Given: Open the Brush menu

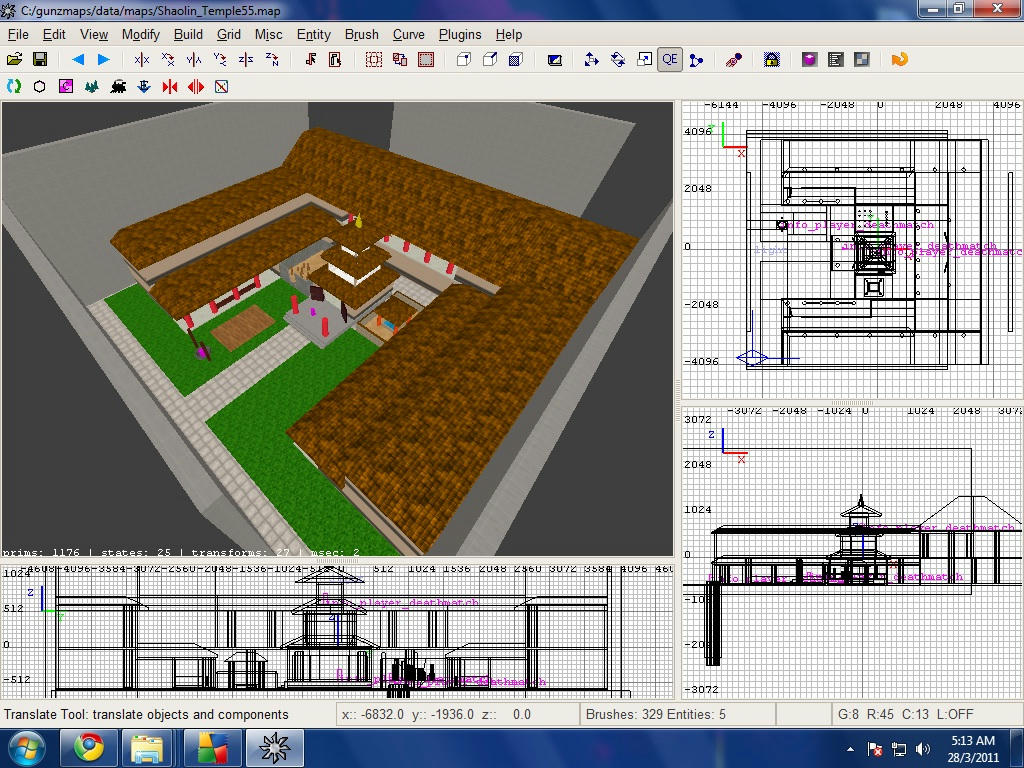Looking at the screenshot, I should tap(361, 34).
